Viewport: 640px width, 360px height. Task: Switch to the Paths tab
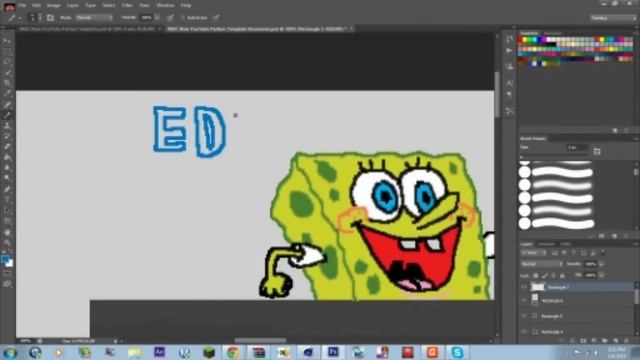565,244
